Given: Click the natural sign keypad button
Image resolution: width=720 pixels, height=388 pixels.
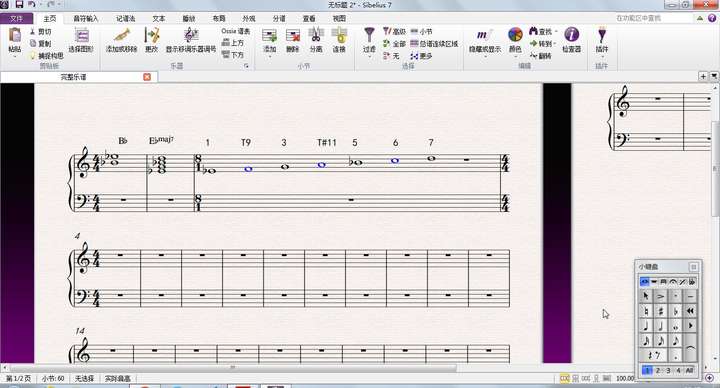Looking at the screenshot, I should point(646,311).
